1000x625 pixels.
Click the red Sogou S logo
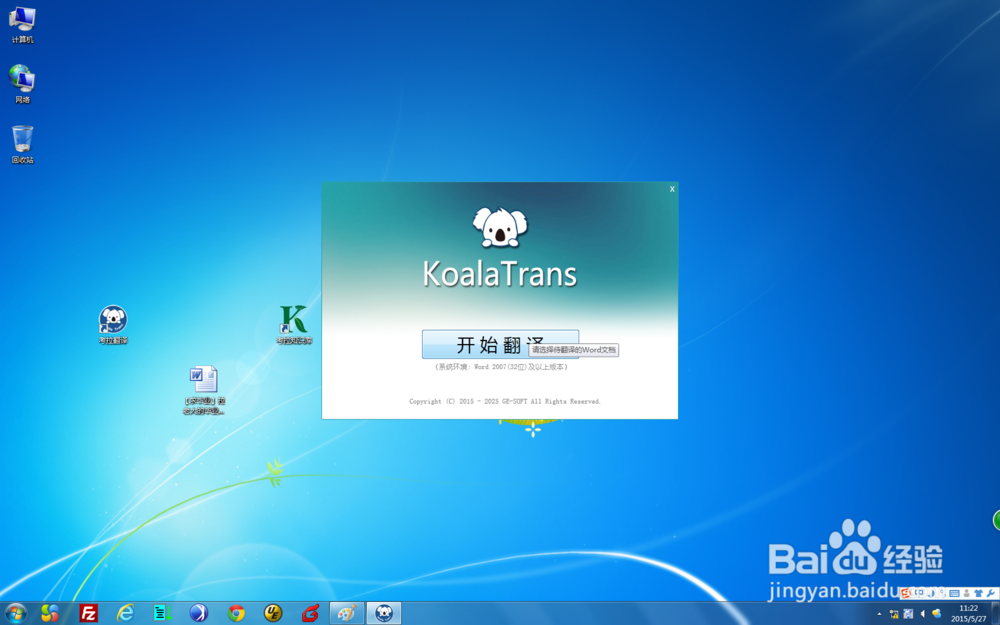[906, 593]
